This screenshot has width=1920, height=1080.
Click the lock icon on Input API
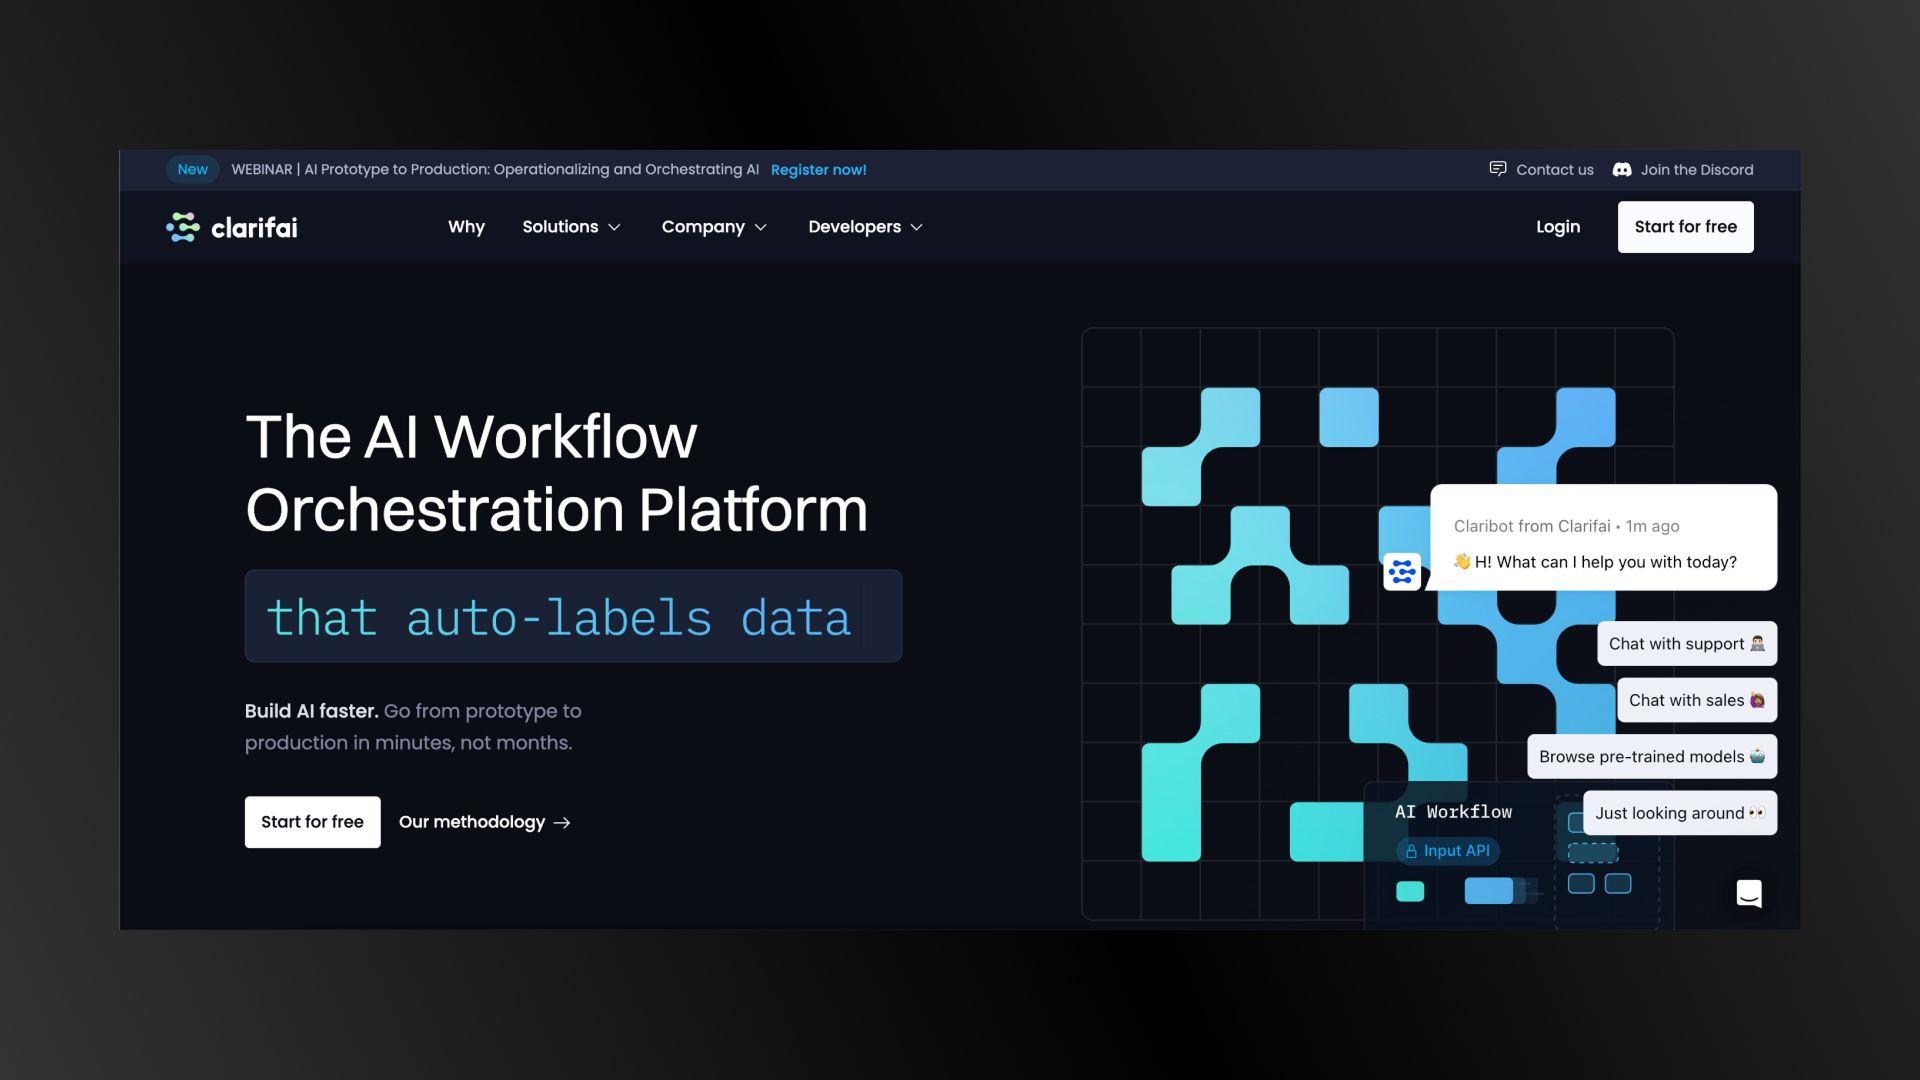click(1411, 852)
